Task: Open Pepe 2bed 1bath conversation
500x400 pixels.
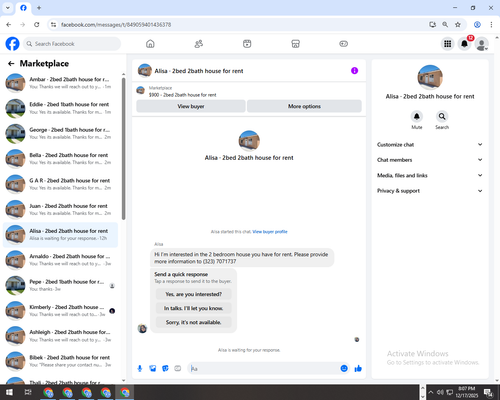Action: click(x=60, y=285)
